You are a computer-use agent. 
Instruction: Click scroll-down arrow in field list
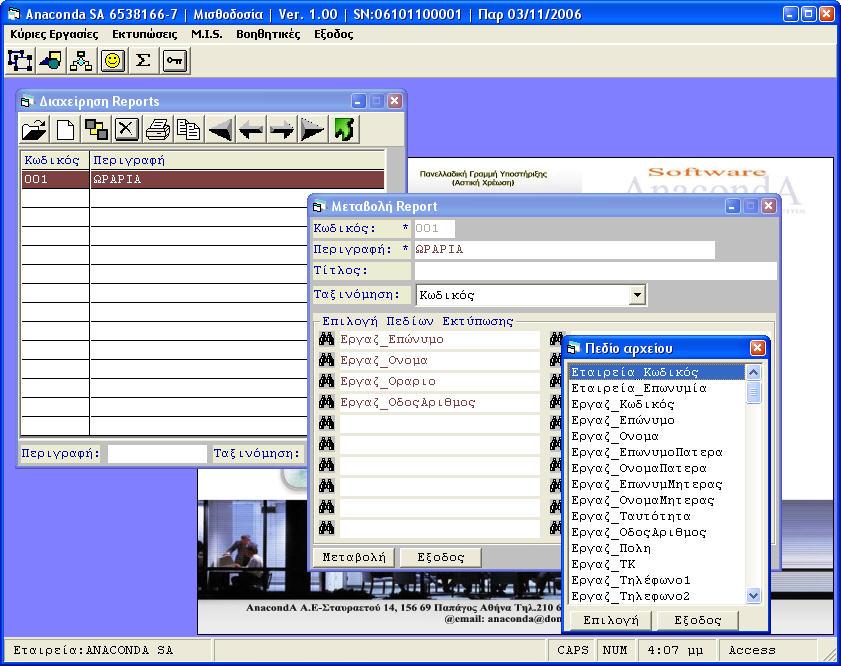pos(753,595)
